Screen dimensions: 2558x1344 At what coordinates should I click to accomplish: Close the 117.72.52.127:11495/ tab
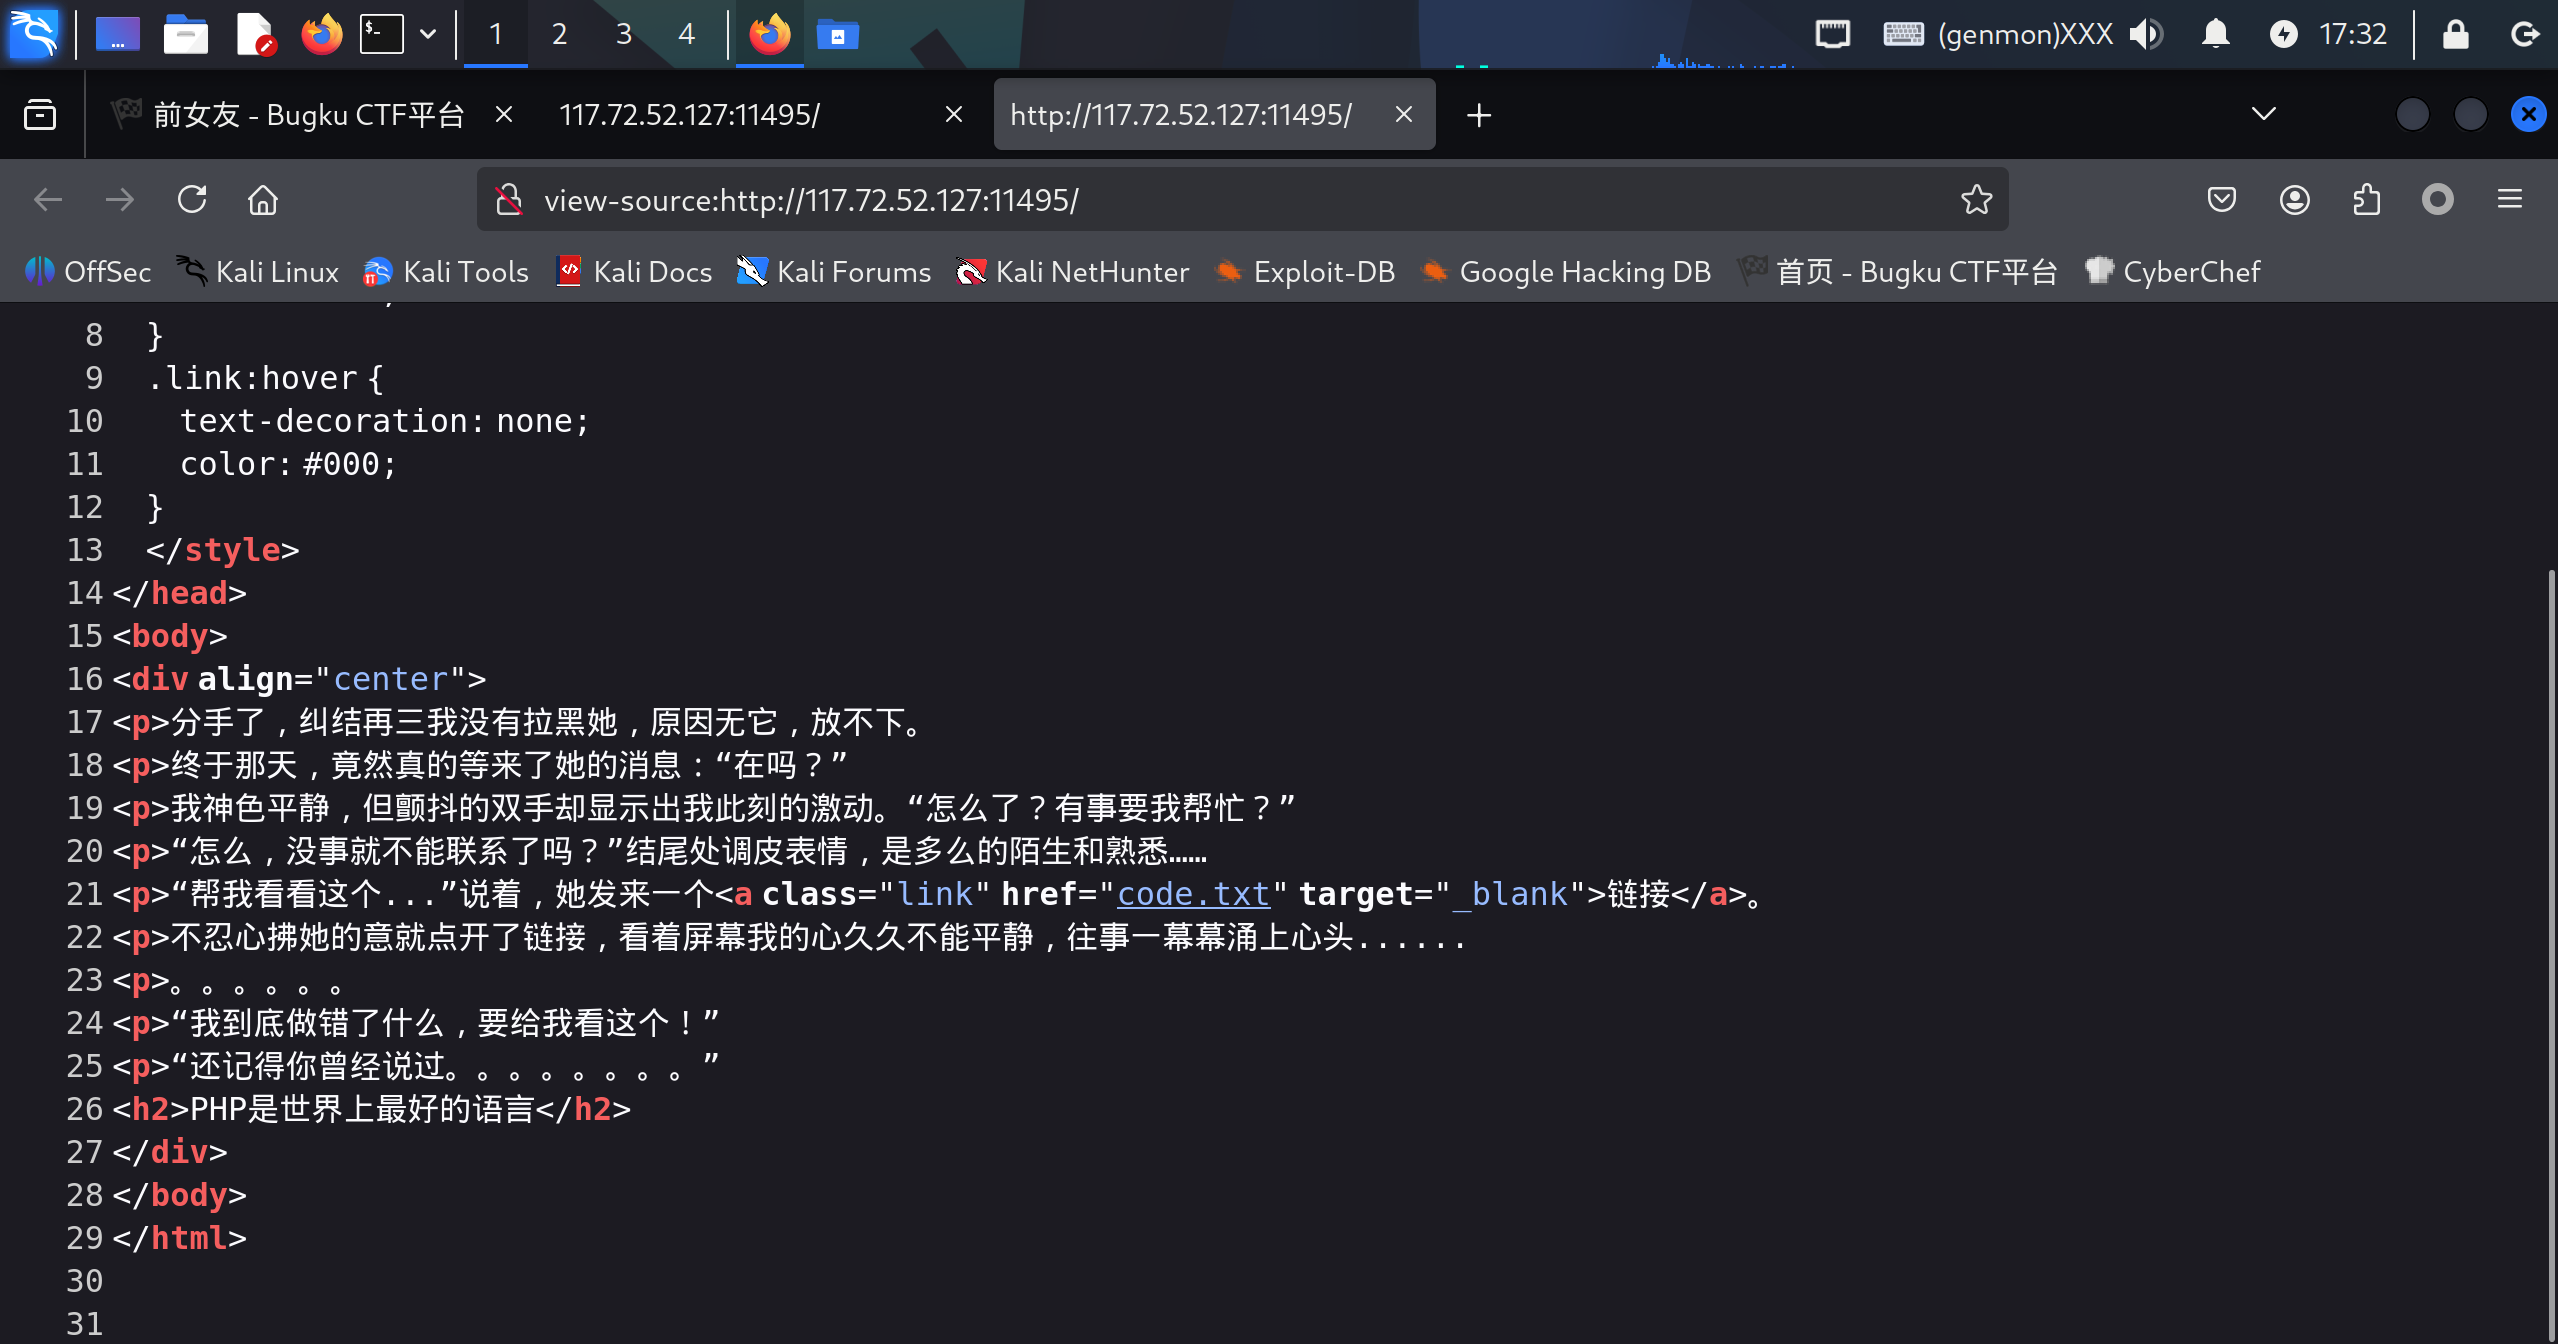pyautogui.click(x=954, y=115)
